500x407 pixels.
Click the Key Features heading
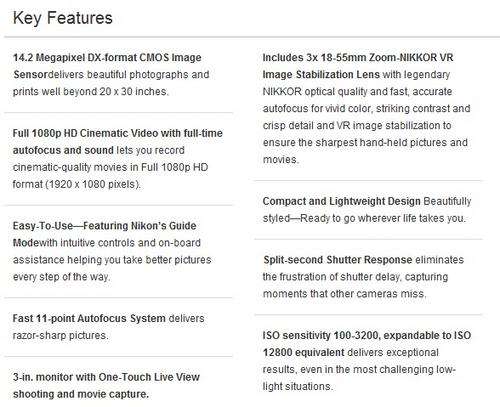pos(63,18)
